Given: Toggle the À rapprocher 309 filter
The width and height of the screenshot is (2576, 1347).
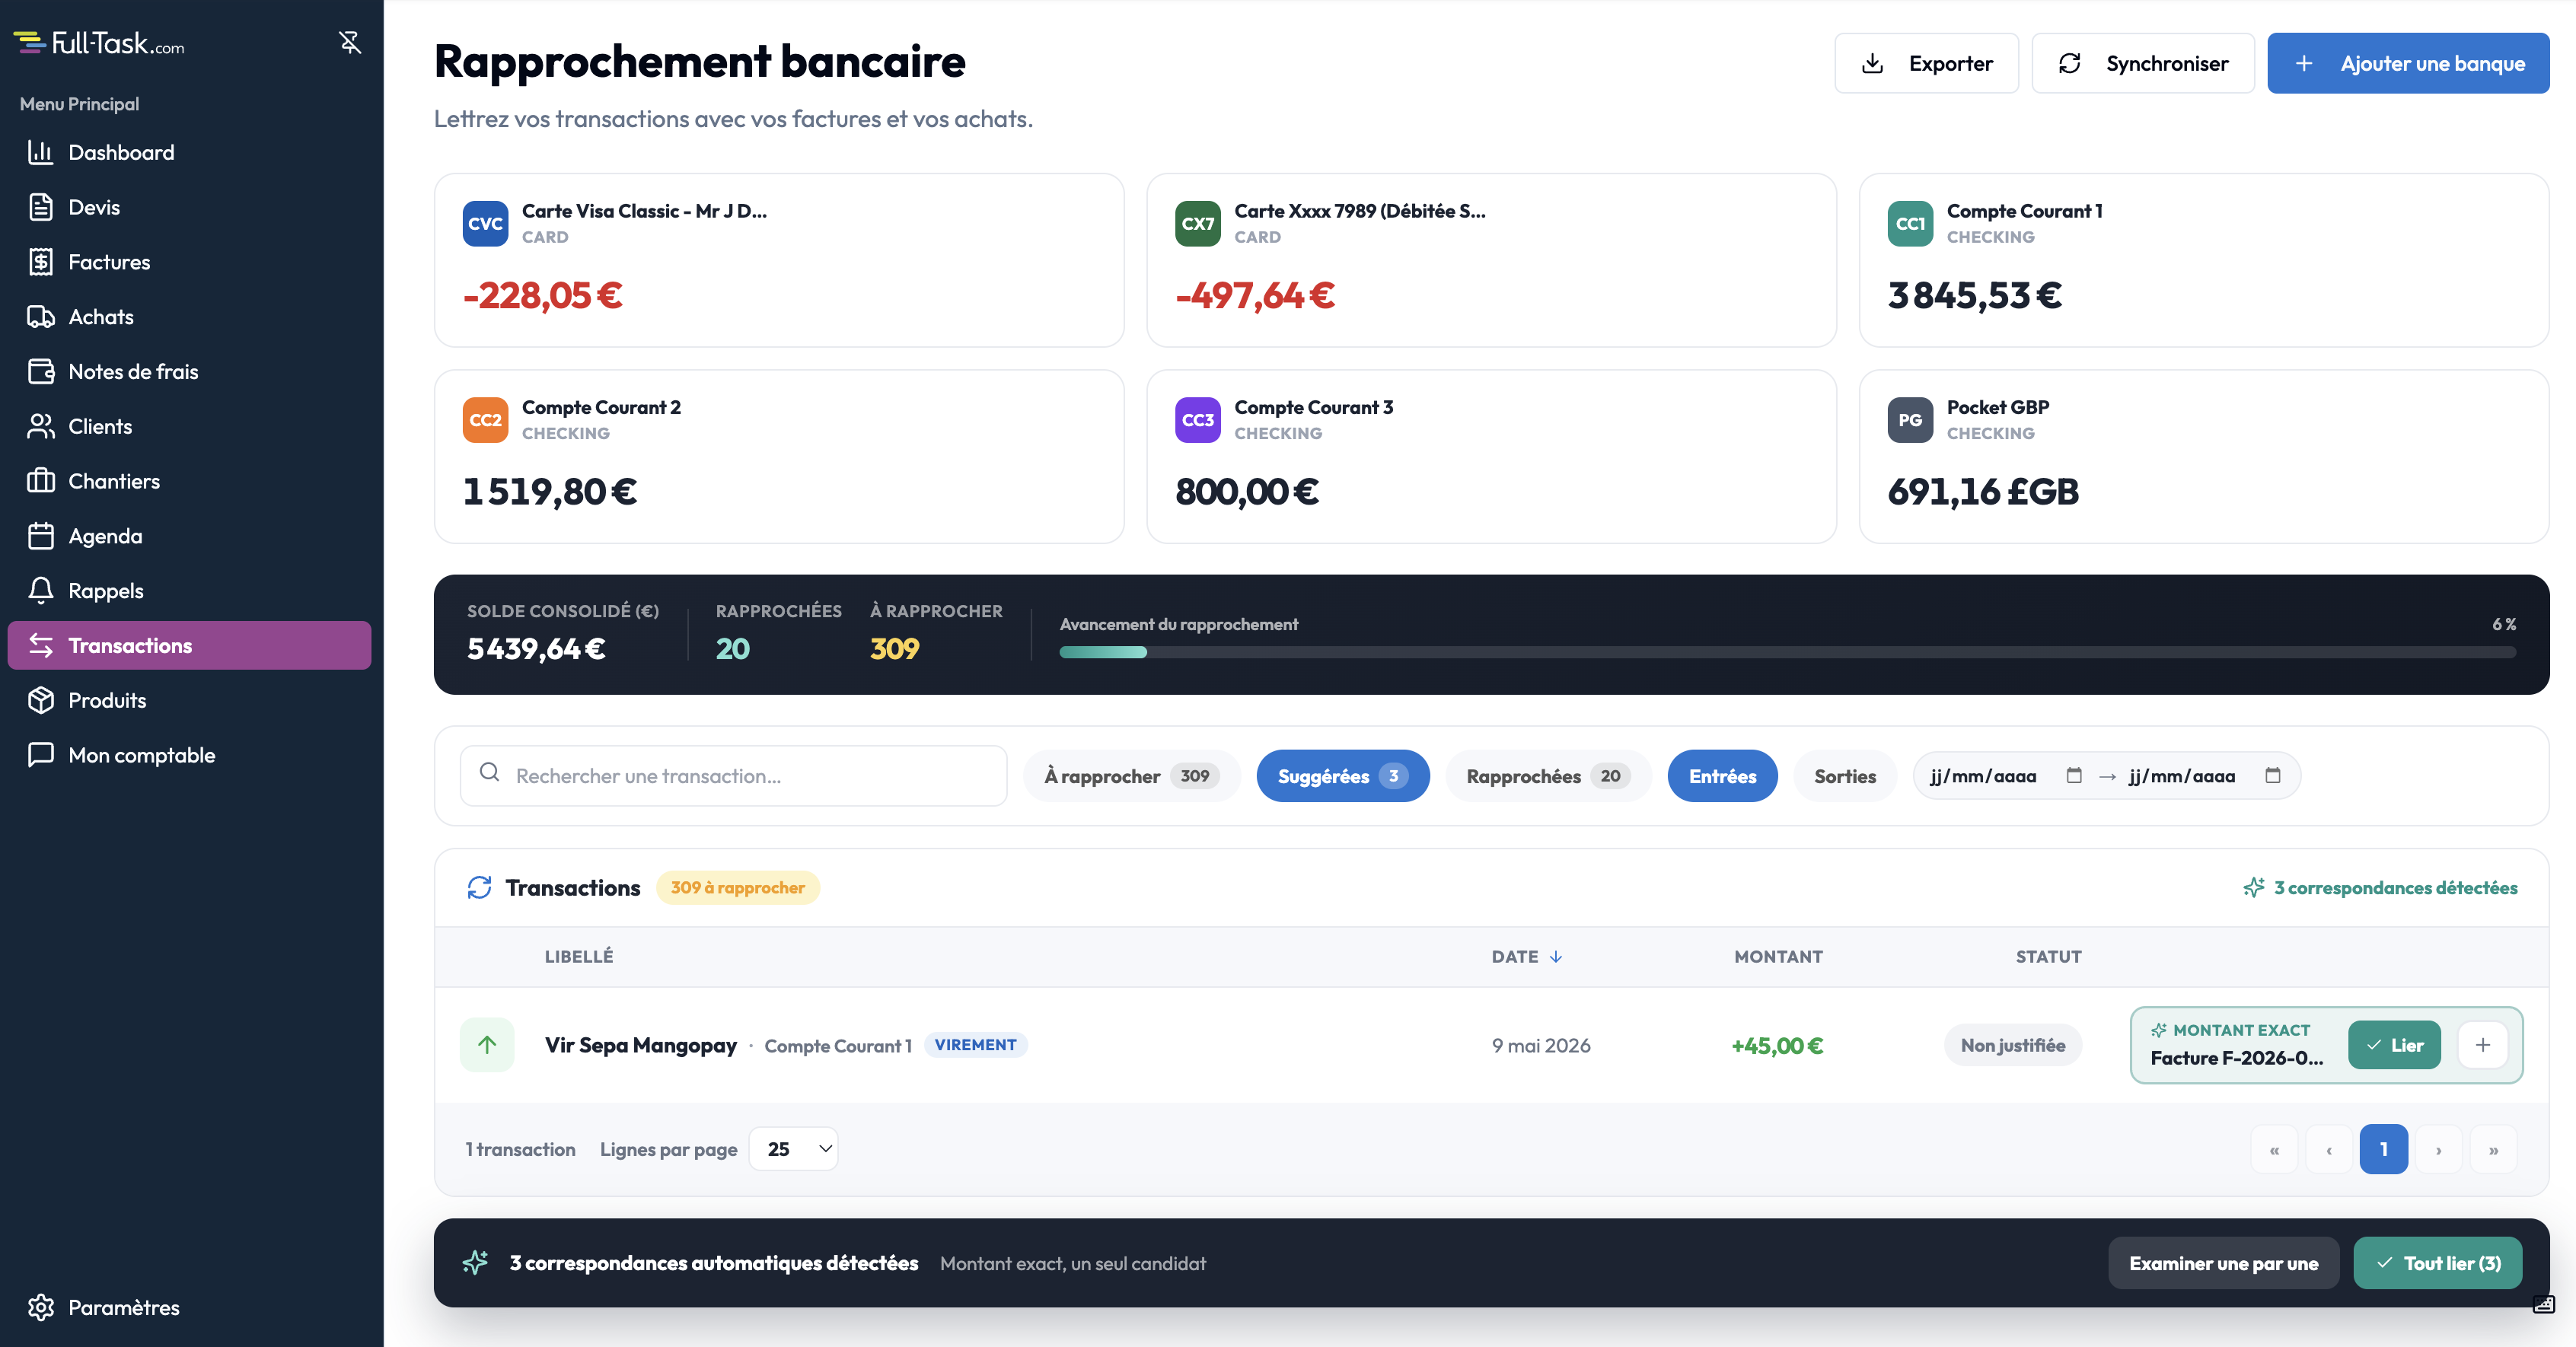Looking at the screenshot, I should pos(1131,776).
